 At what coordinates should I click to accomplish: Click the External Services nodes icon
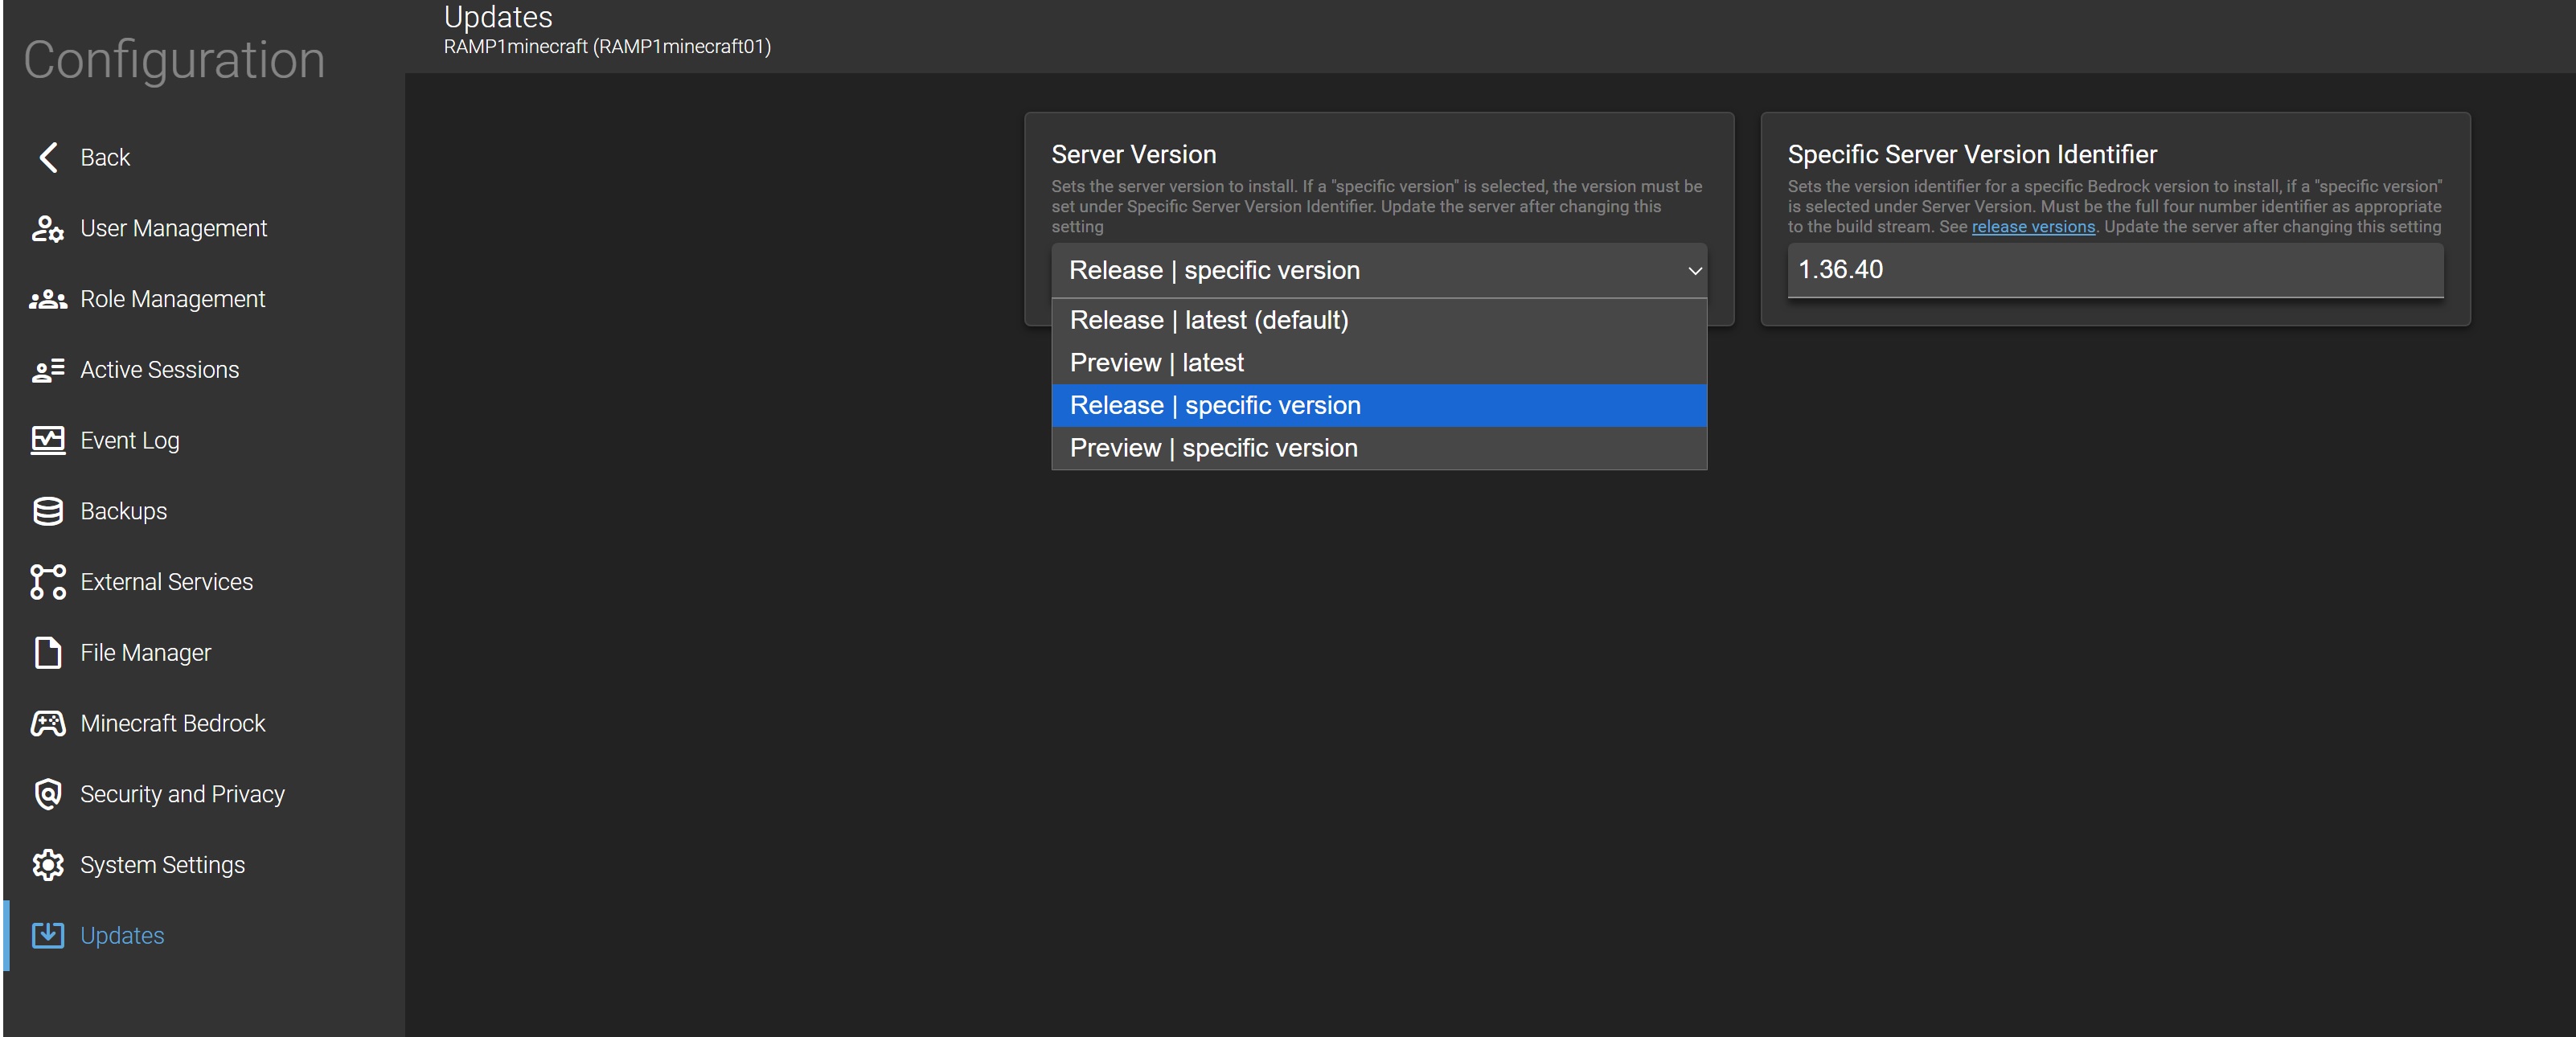(47, 582)
